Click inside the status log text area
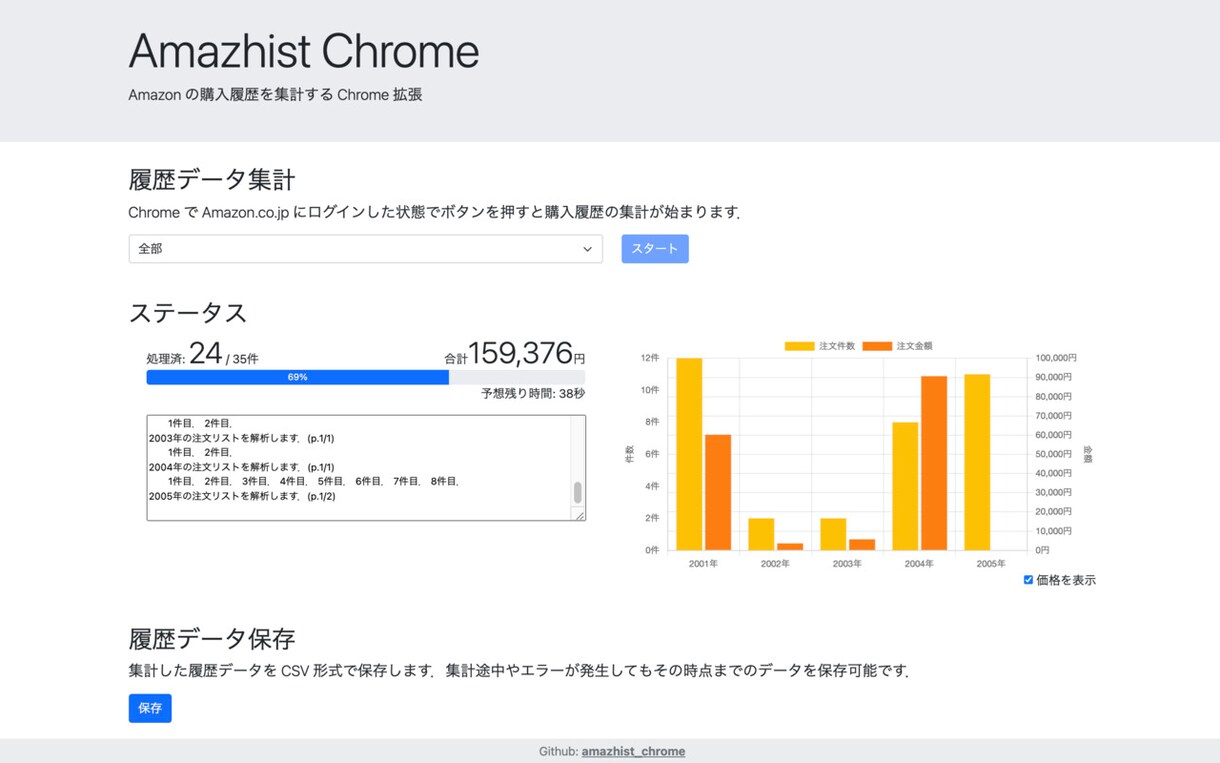Viewport: 1220px width, 763px height. [366, 468]
